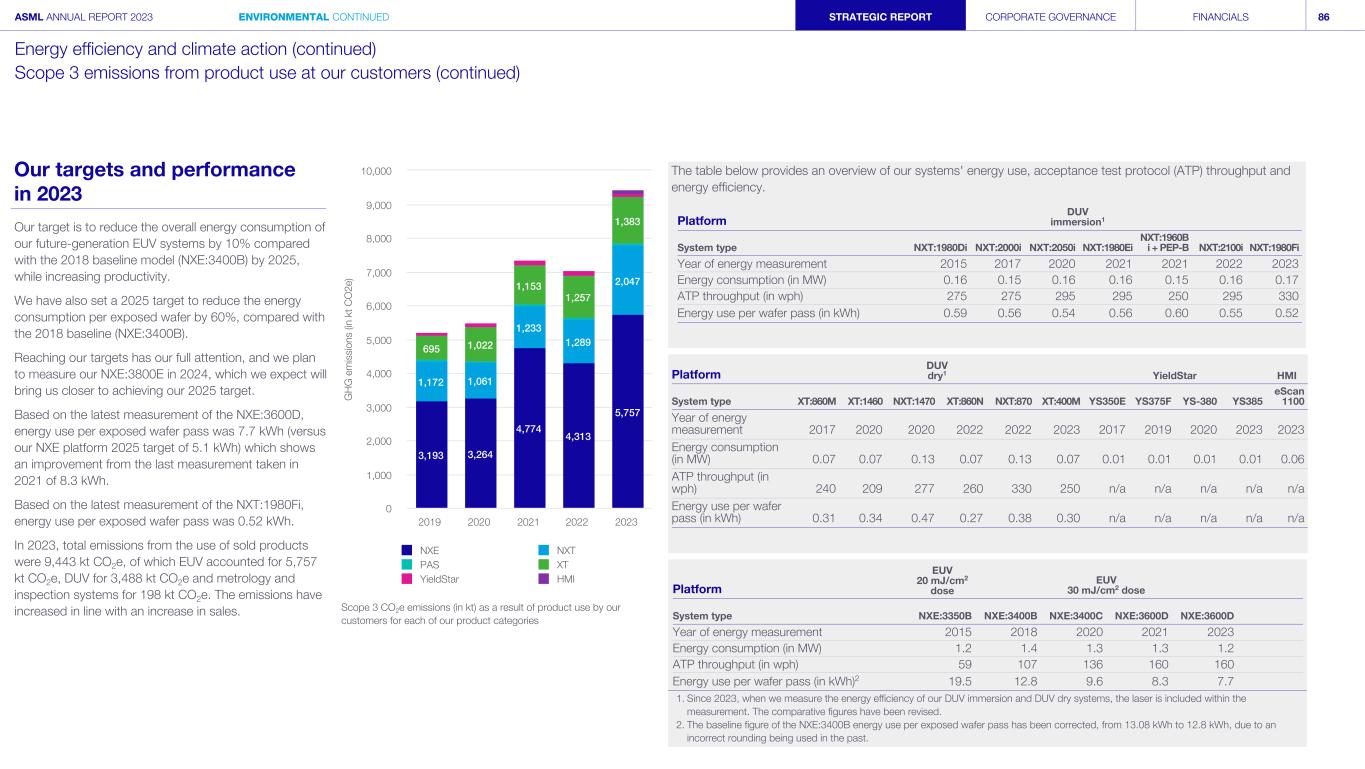The width and height of the screenshot is (1365, 769).
Task: Click the 5,757 bar segment for 2023
Action: [x=626, y=412]
